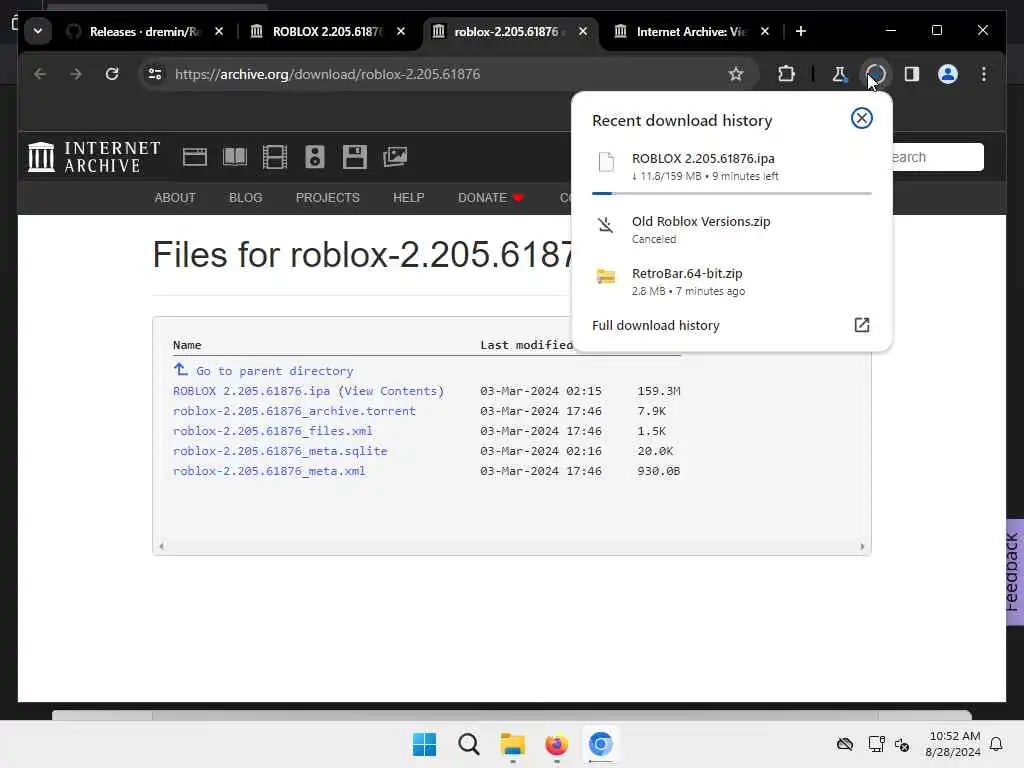Open the tab search dropdown arrow
Viewport: 1024px width, 768px height.
tap(38, 31)
